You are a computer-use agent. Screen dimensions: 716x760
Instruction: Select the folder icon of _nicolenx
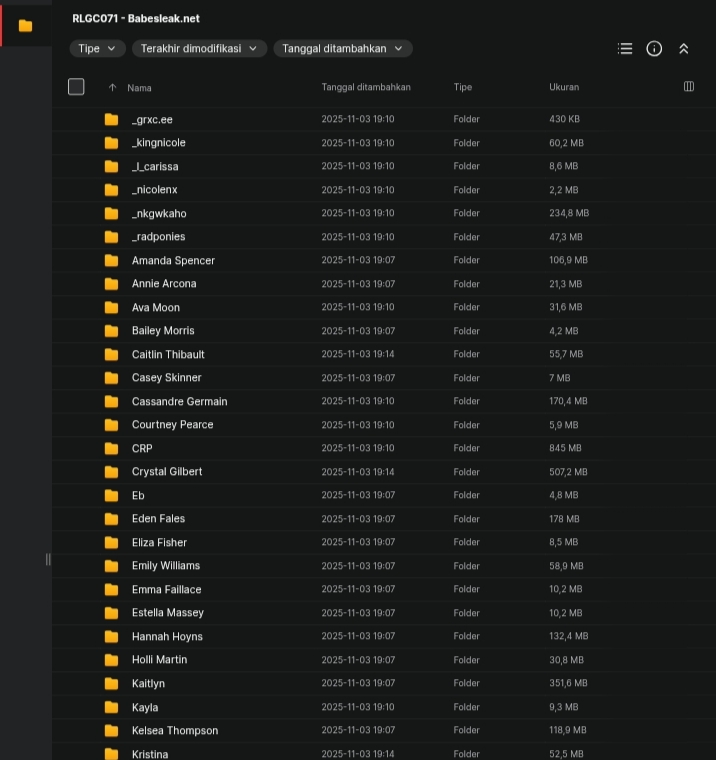[x=111, y=190]
